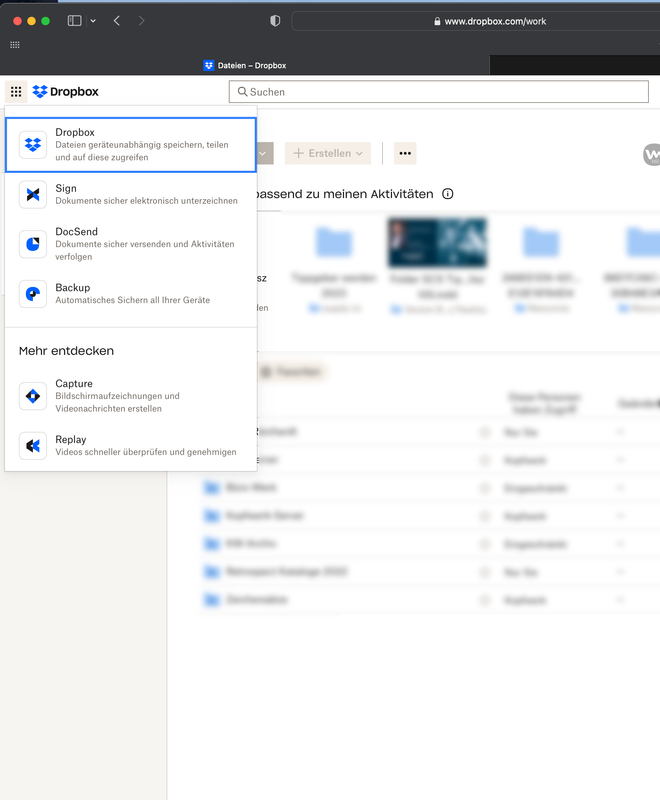
Task: Click the privacy shield icon in Safari
Action: (x=276, y=21)
